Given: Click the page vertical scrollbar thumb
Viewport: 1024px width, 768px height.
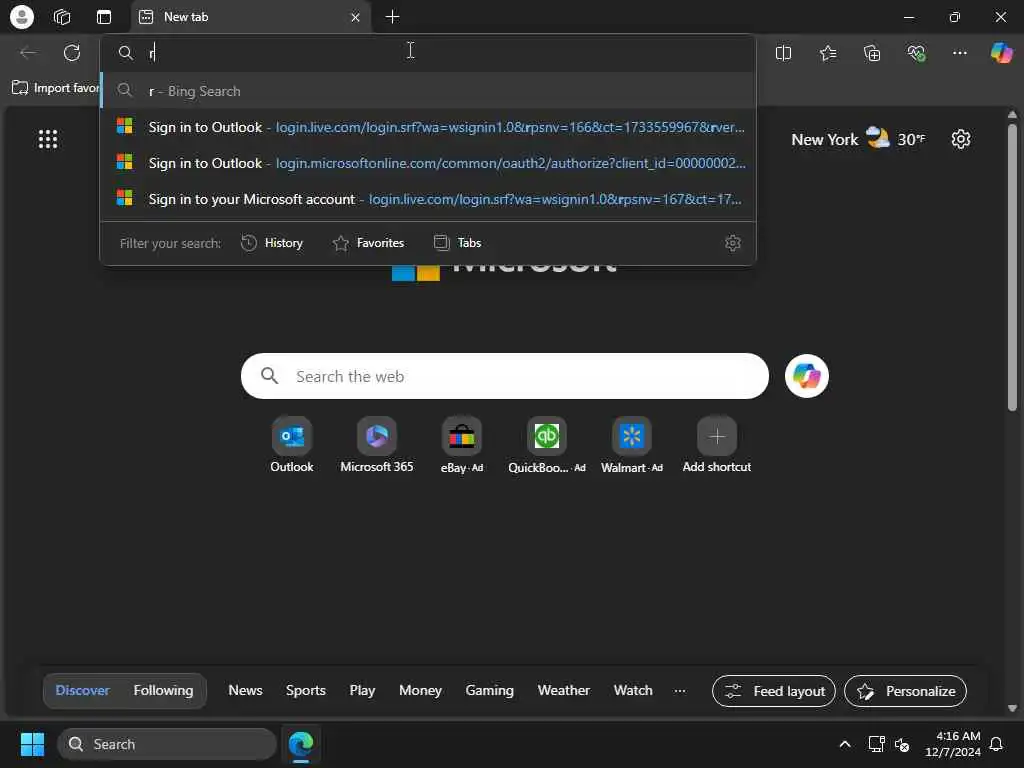Looking at the screenshot, I should click(1012, 268).
